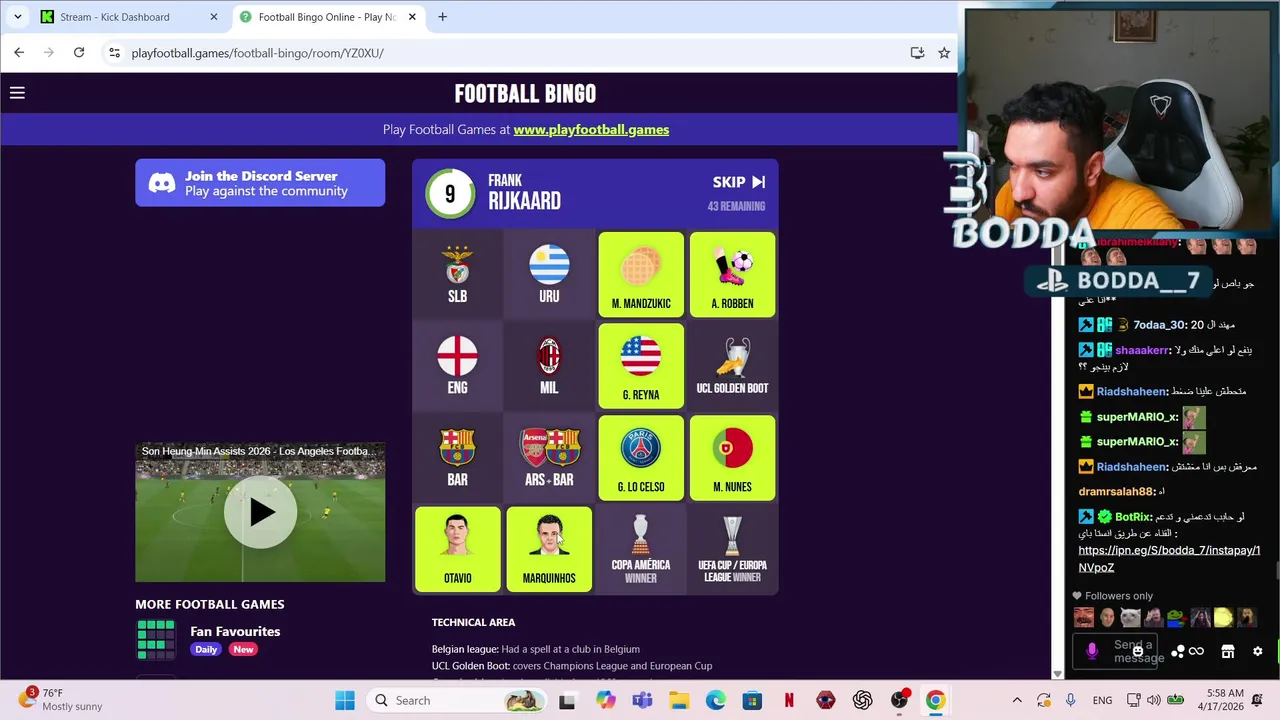The height and width of the screenshot is (720, 1280).
Task: Choose the MIL AC Milan cell
Action: (549, 366)
